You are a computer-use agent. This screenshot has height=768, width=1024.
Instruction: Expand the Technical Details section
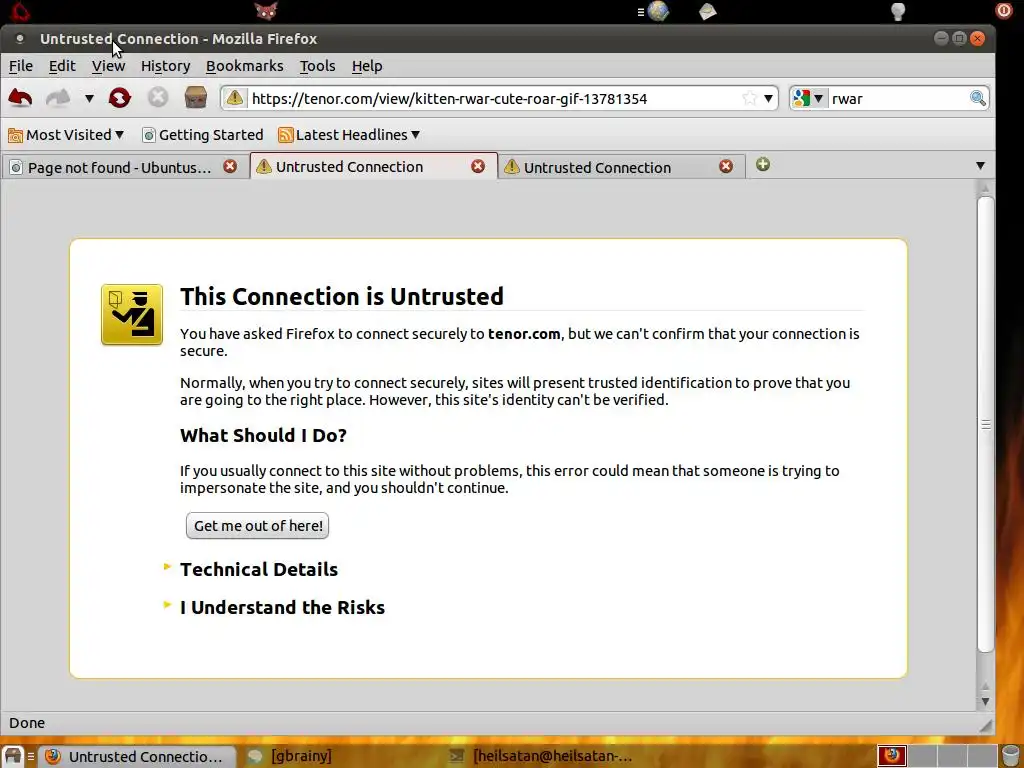(259, 569)
